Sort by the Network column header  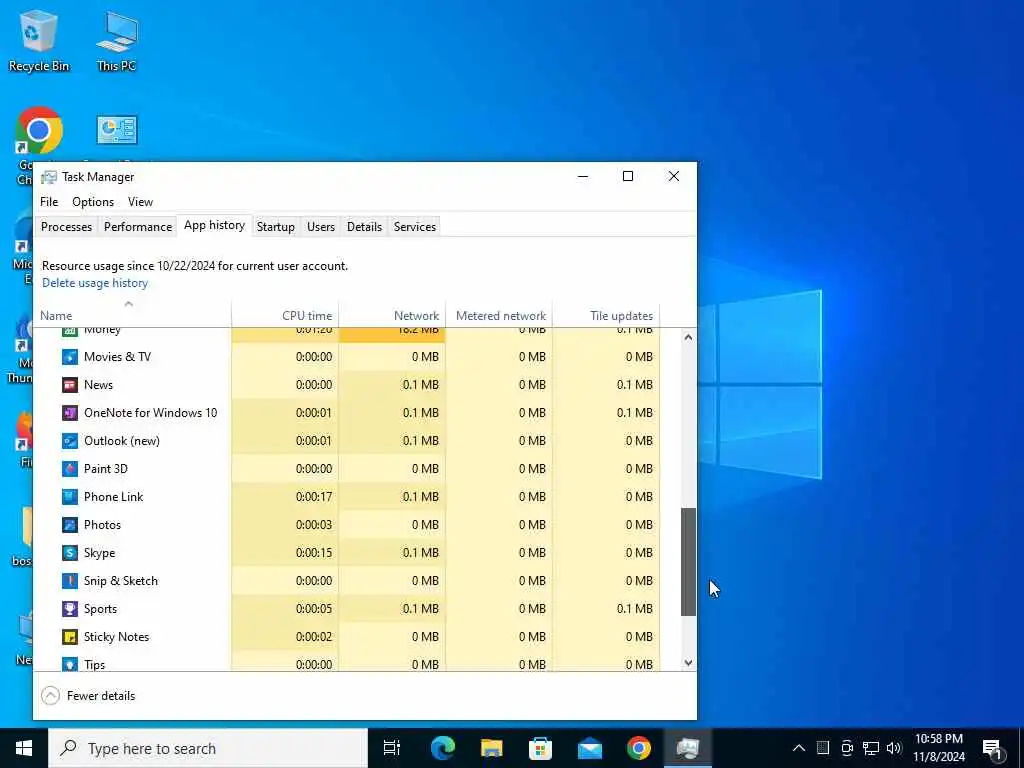click(x=392, y=315)
